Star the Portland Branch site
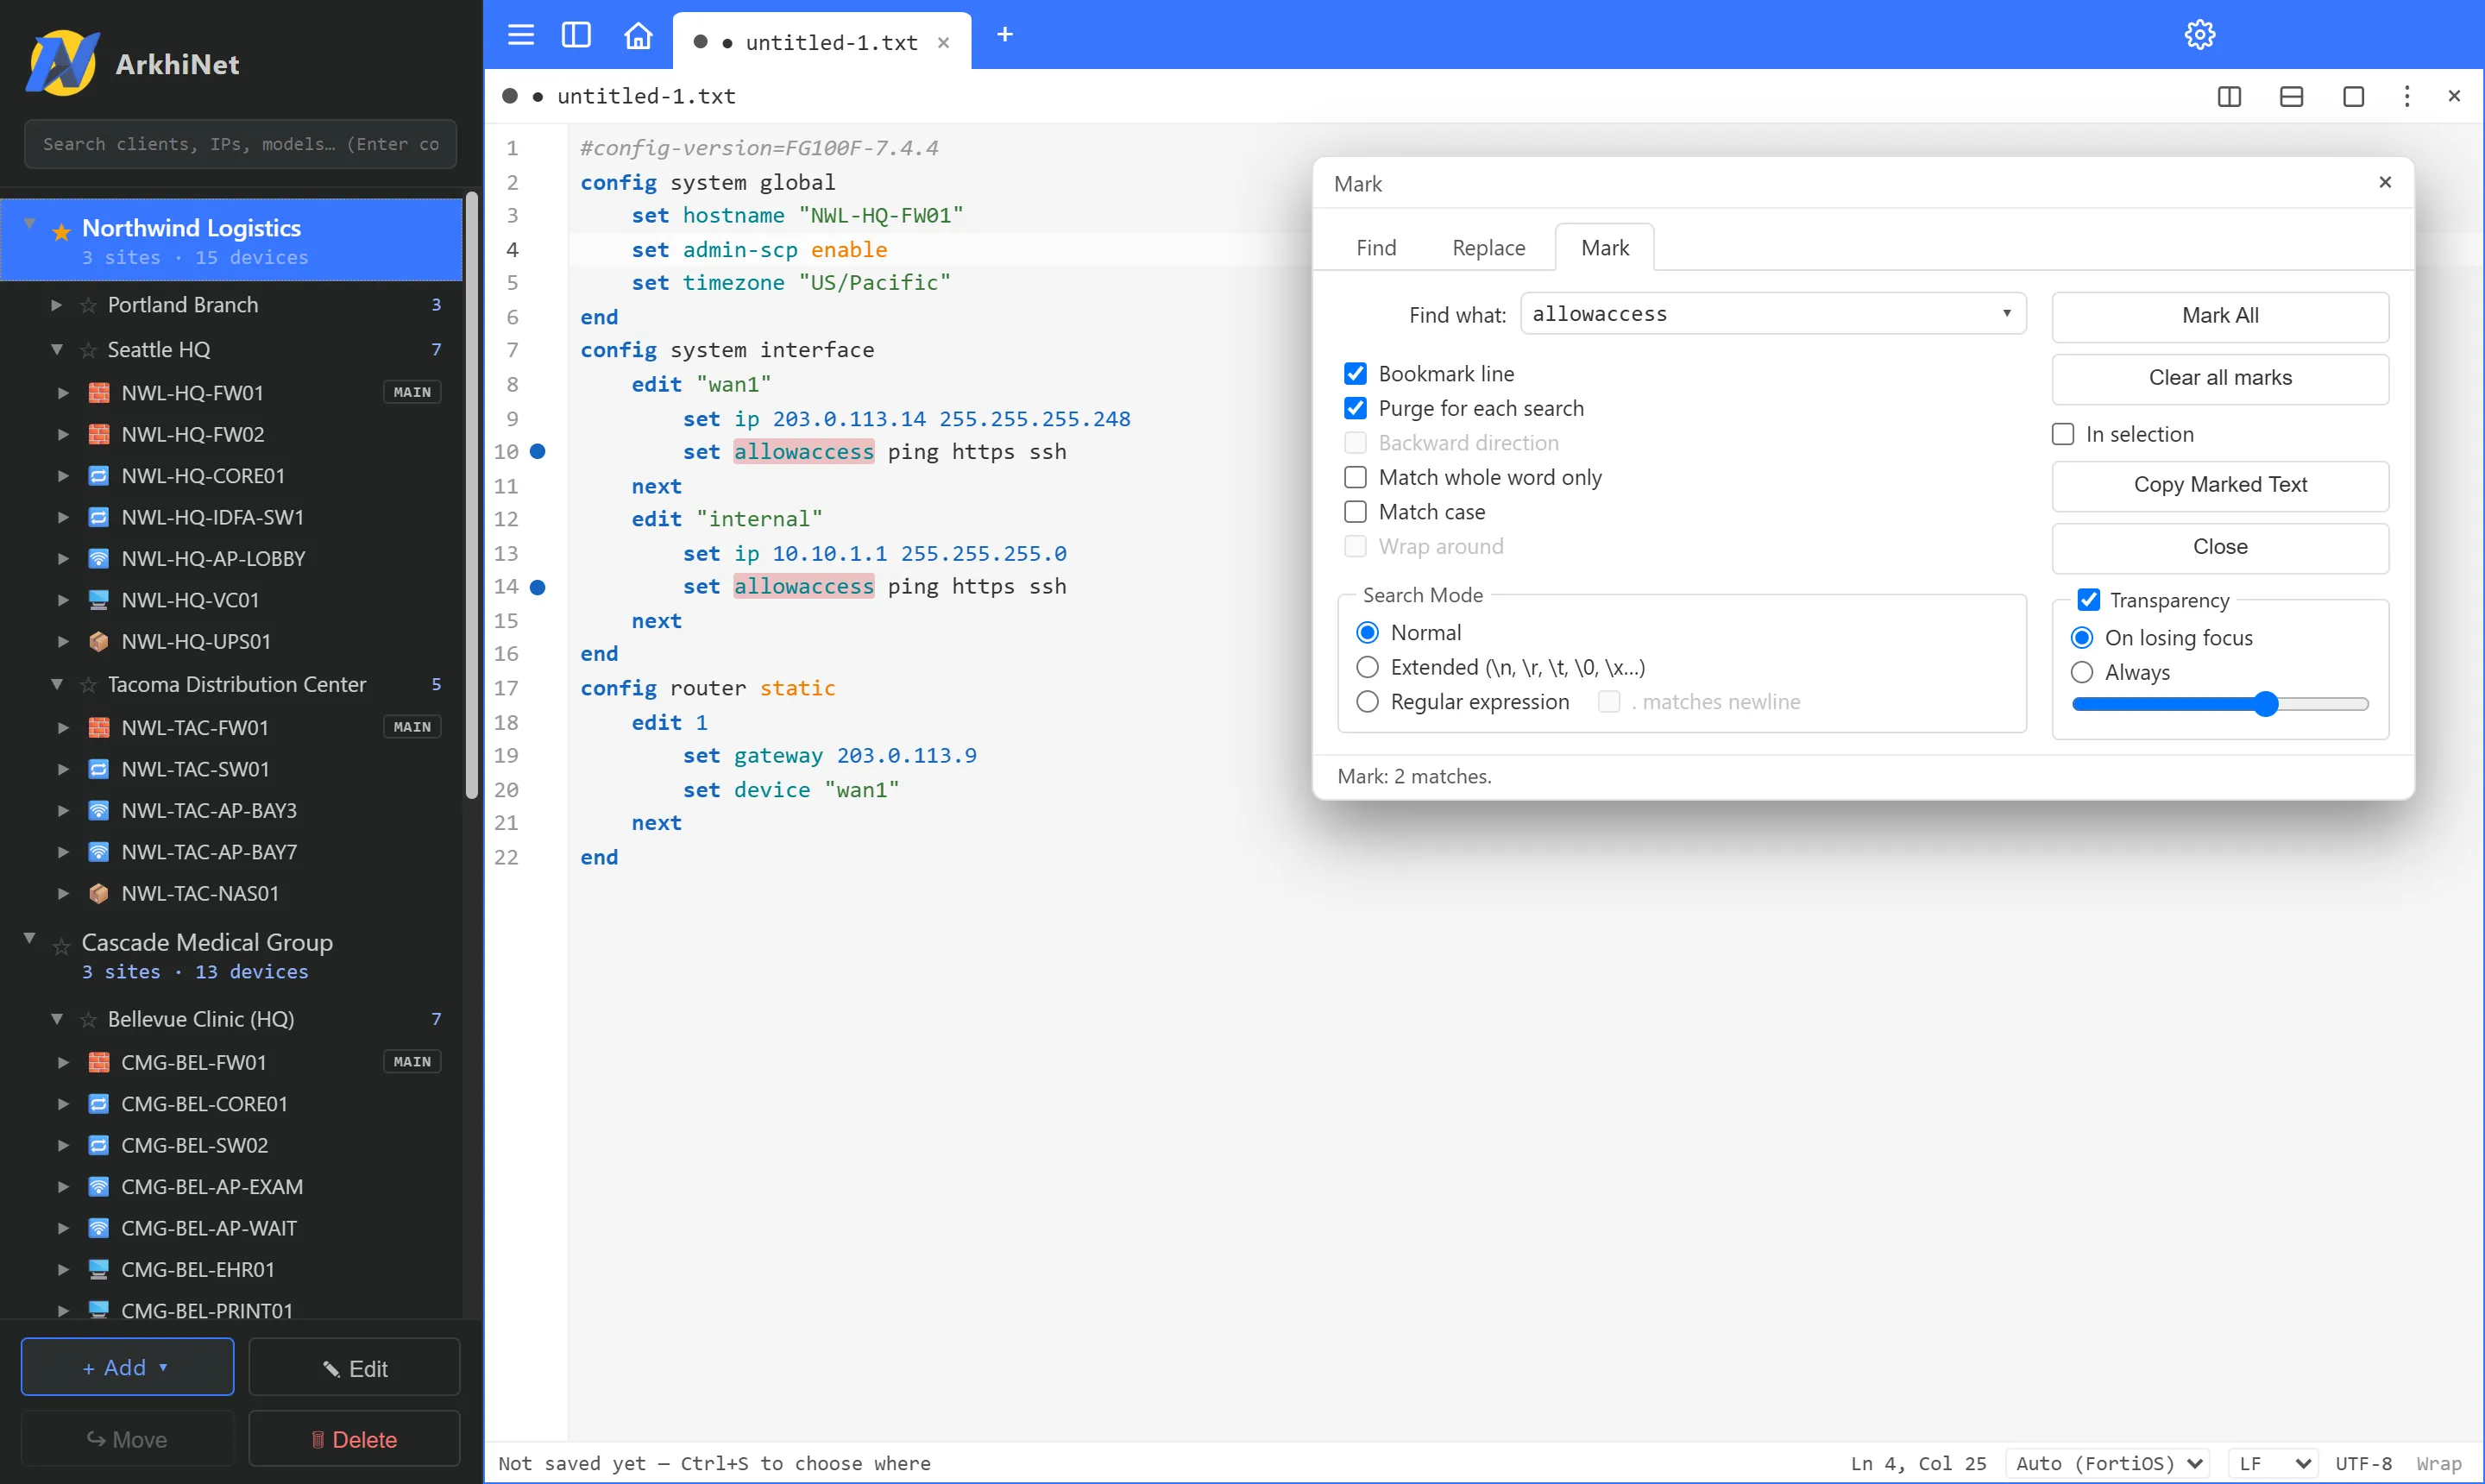This screenshot has height=1484, width=2485. tap(88, 305)
